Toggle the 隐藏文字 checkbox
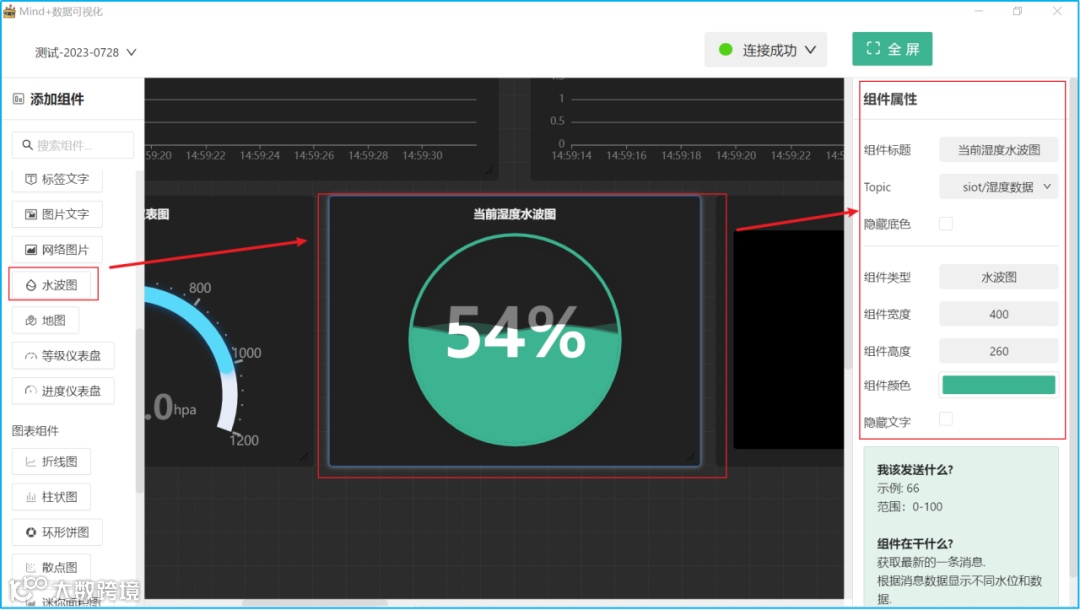The height and width of the screenshot is (610, 1080). click(946, 419)
